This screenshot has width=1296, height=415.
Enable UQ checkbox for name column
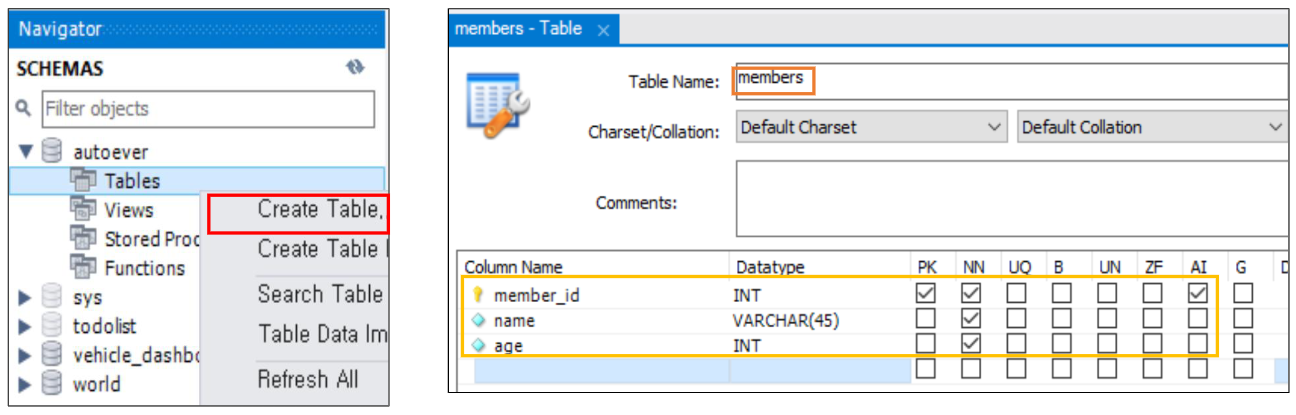point(1016,319)
